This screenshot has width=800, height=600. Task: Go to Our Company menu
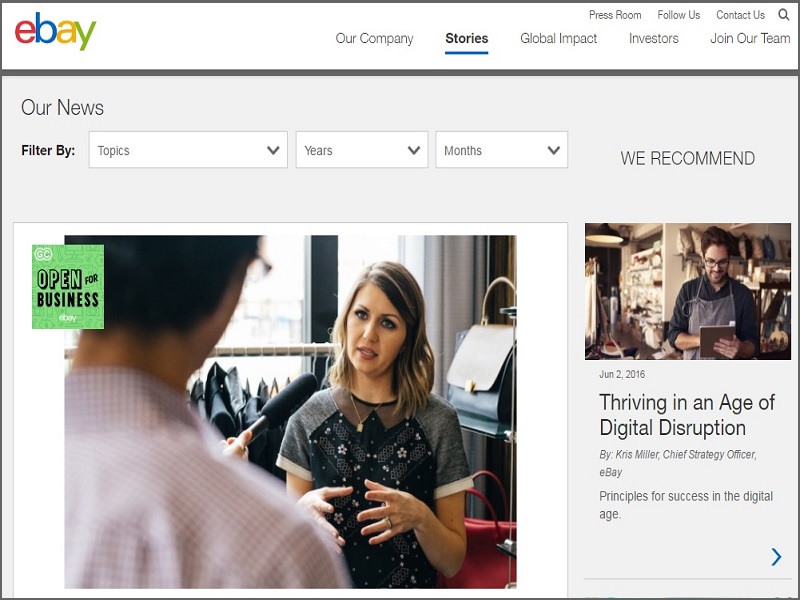(374, 39)
